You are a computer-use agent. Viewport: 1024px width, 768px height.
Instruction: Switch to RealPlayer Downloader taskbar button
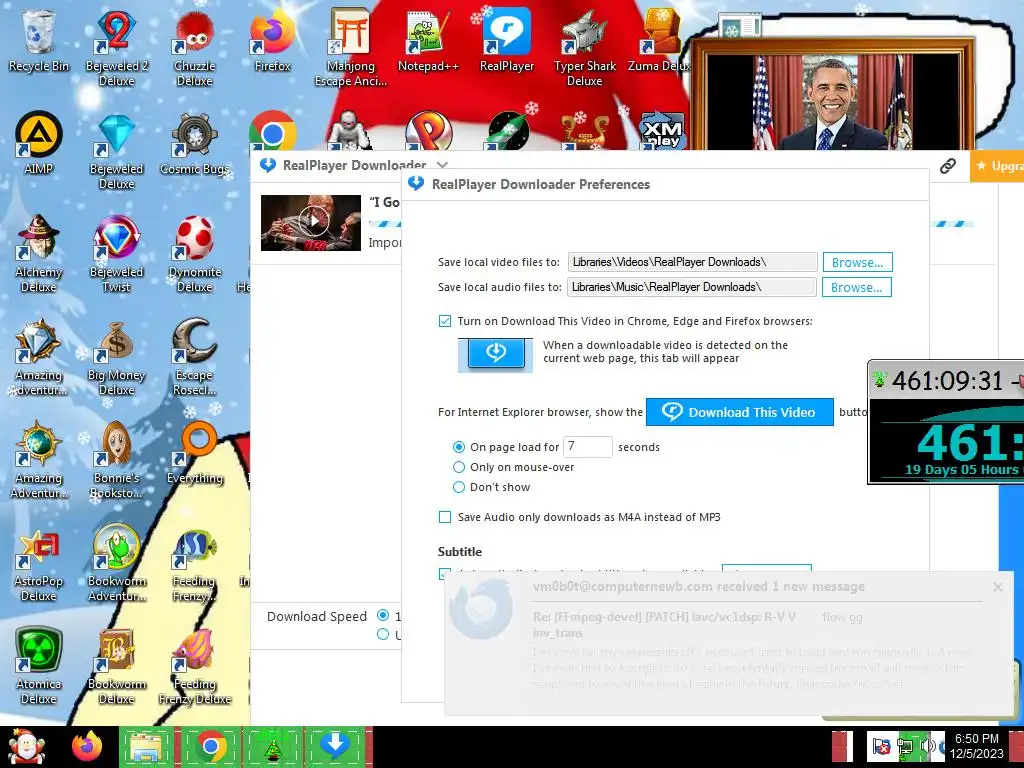click(335, 746)
